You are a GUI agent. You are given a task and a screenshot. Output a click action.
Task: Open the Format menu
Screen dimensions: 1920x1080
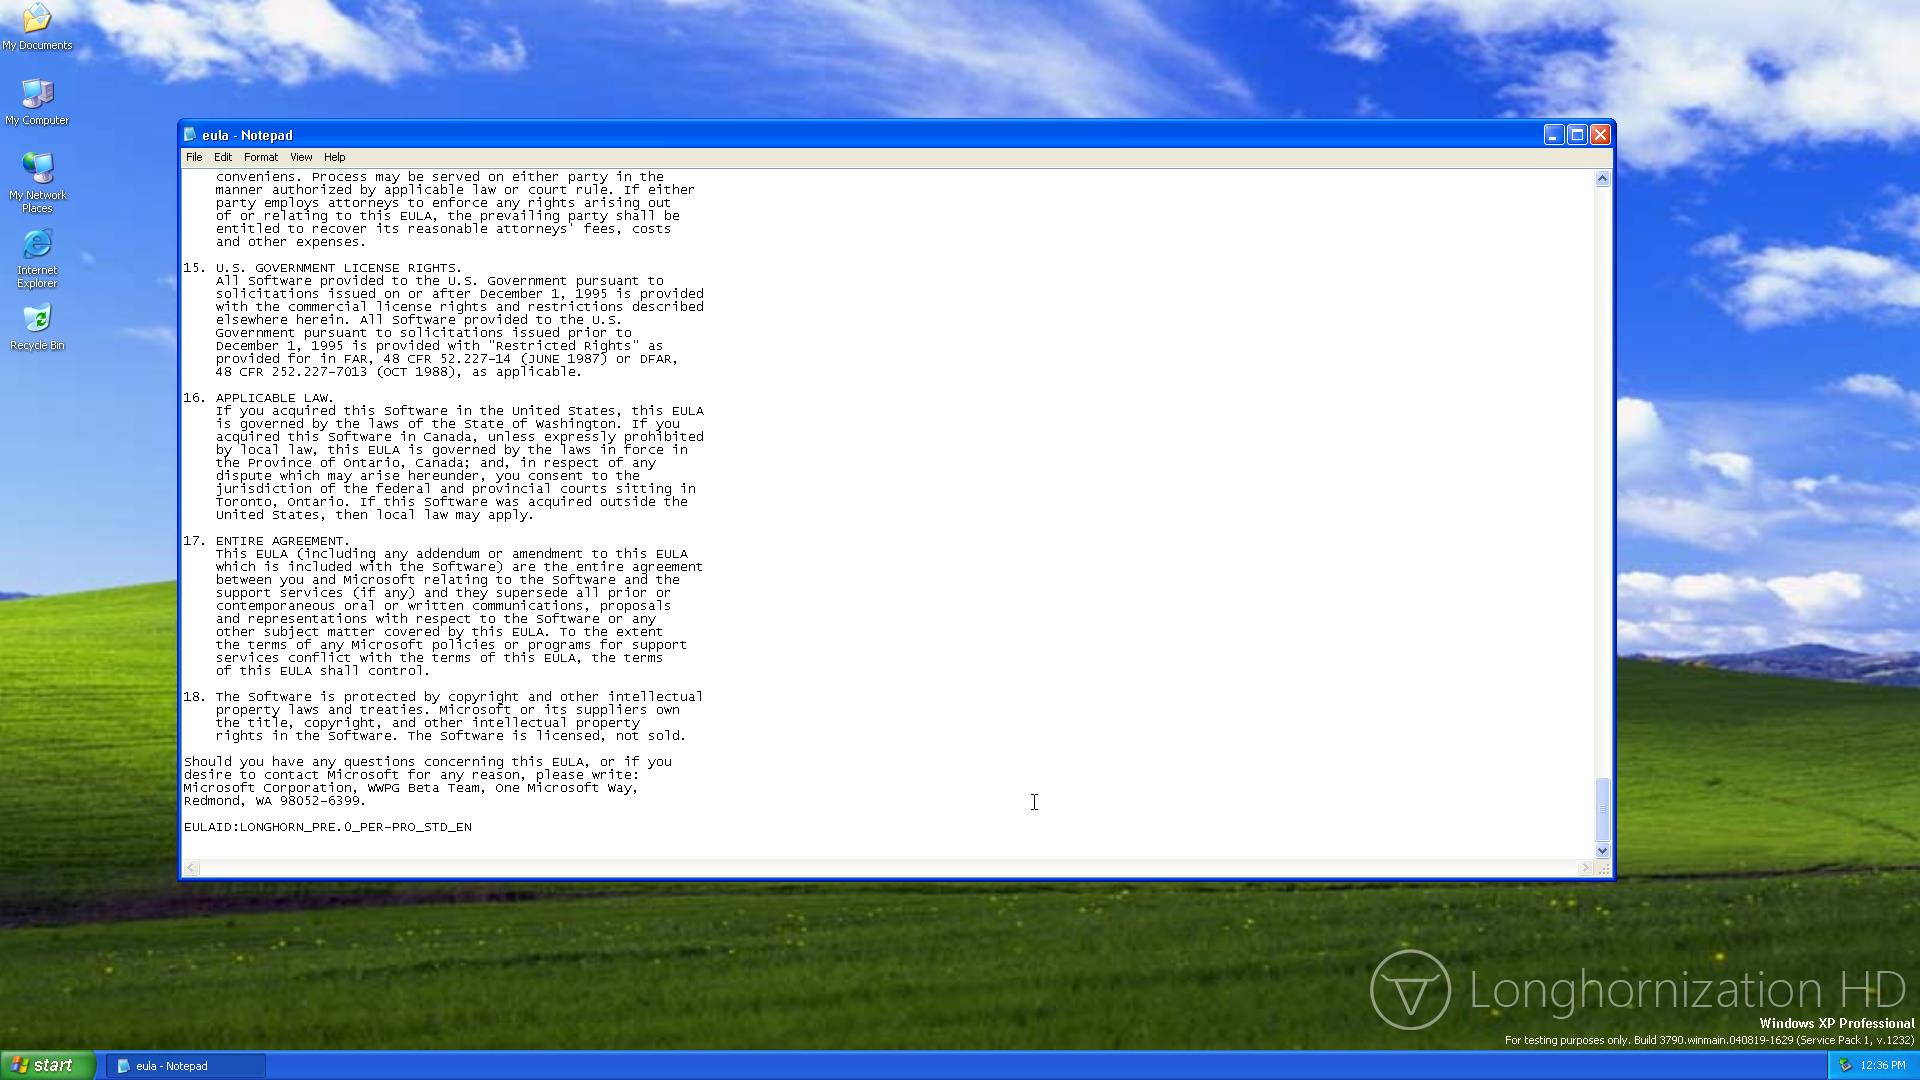(260, 157)
